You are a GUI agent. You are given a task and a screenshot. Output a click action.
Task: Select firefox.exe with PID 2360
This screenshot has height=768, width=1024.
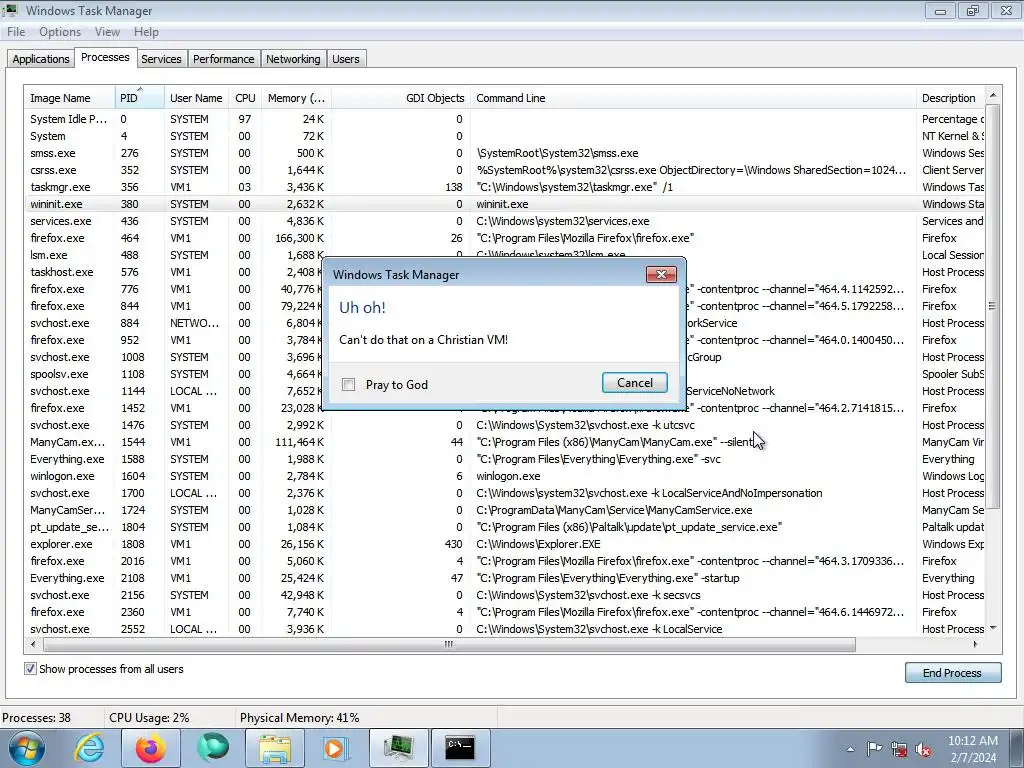[x=504, y=612]
